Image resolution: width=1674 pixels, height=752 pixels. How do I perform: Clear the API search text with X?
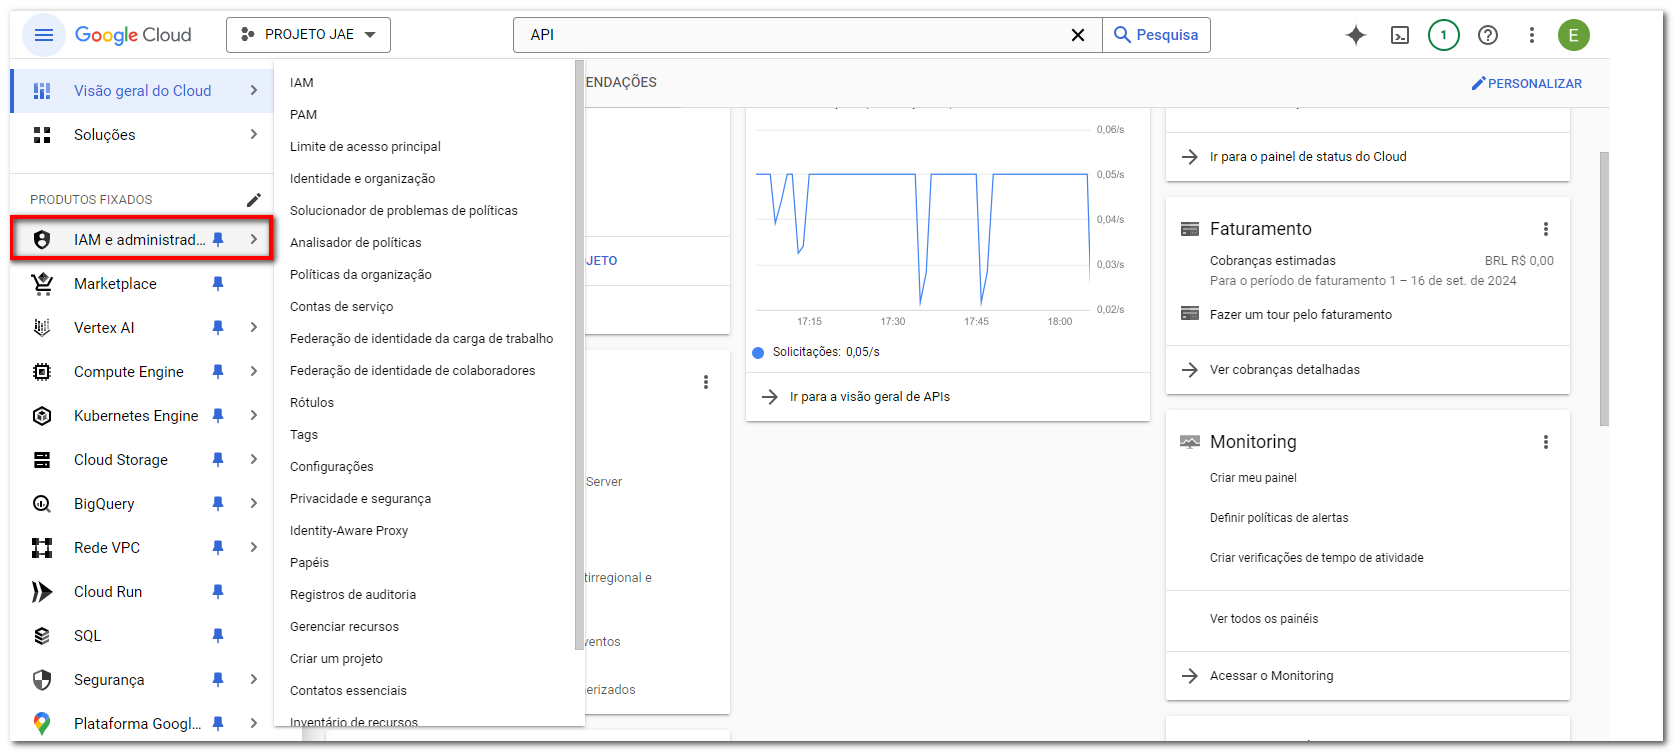click(x=1078, y=35)
